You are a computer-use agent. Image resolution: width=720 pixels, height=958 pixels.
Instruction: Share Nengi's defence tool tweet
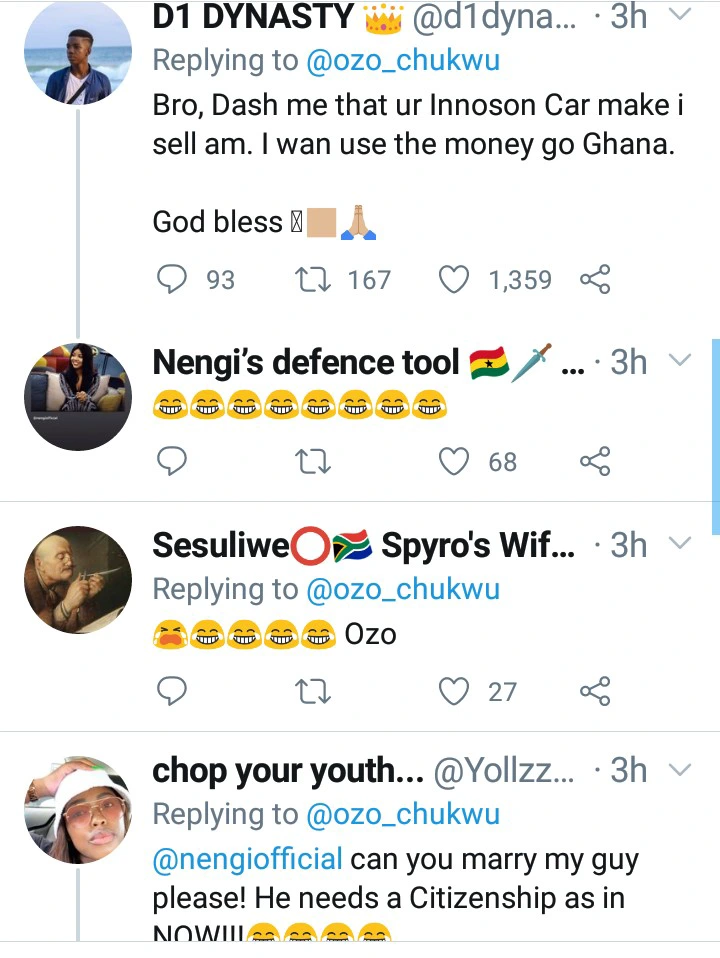coord(595,461)
